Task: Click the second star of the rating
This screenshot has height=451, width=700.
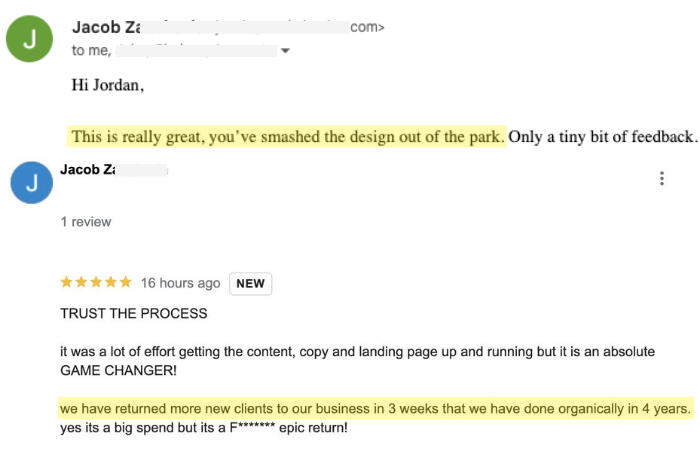Action: pyautogui.click(x=82, y=283)
